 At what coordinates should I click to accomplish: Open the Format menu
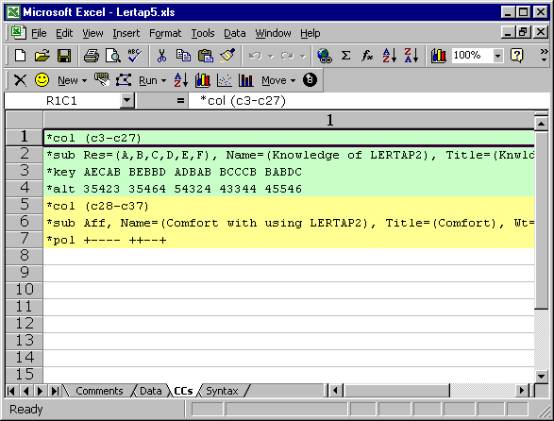(x=165, y=33)
